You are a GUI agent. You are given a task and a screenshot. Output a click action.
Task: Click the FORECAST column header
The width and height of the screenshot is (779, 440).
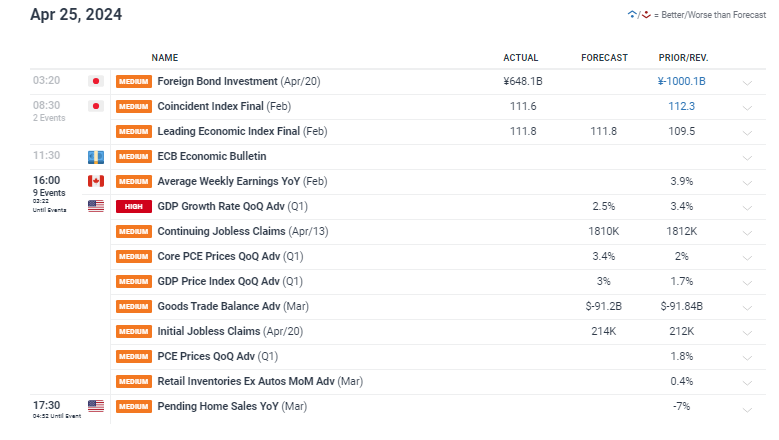point(604,58)
